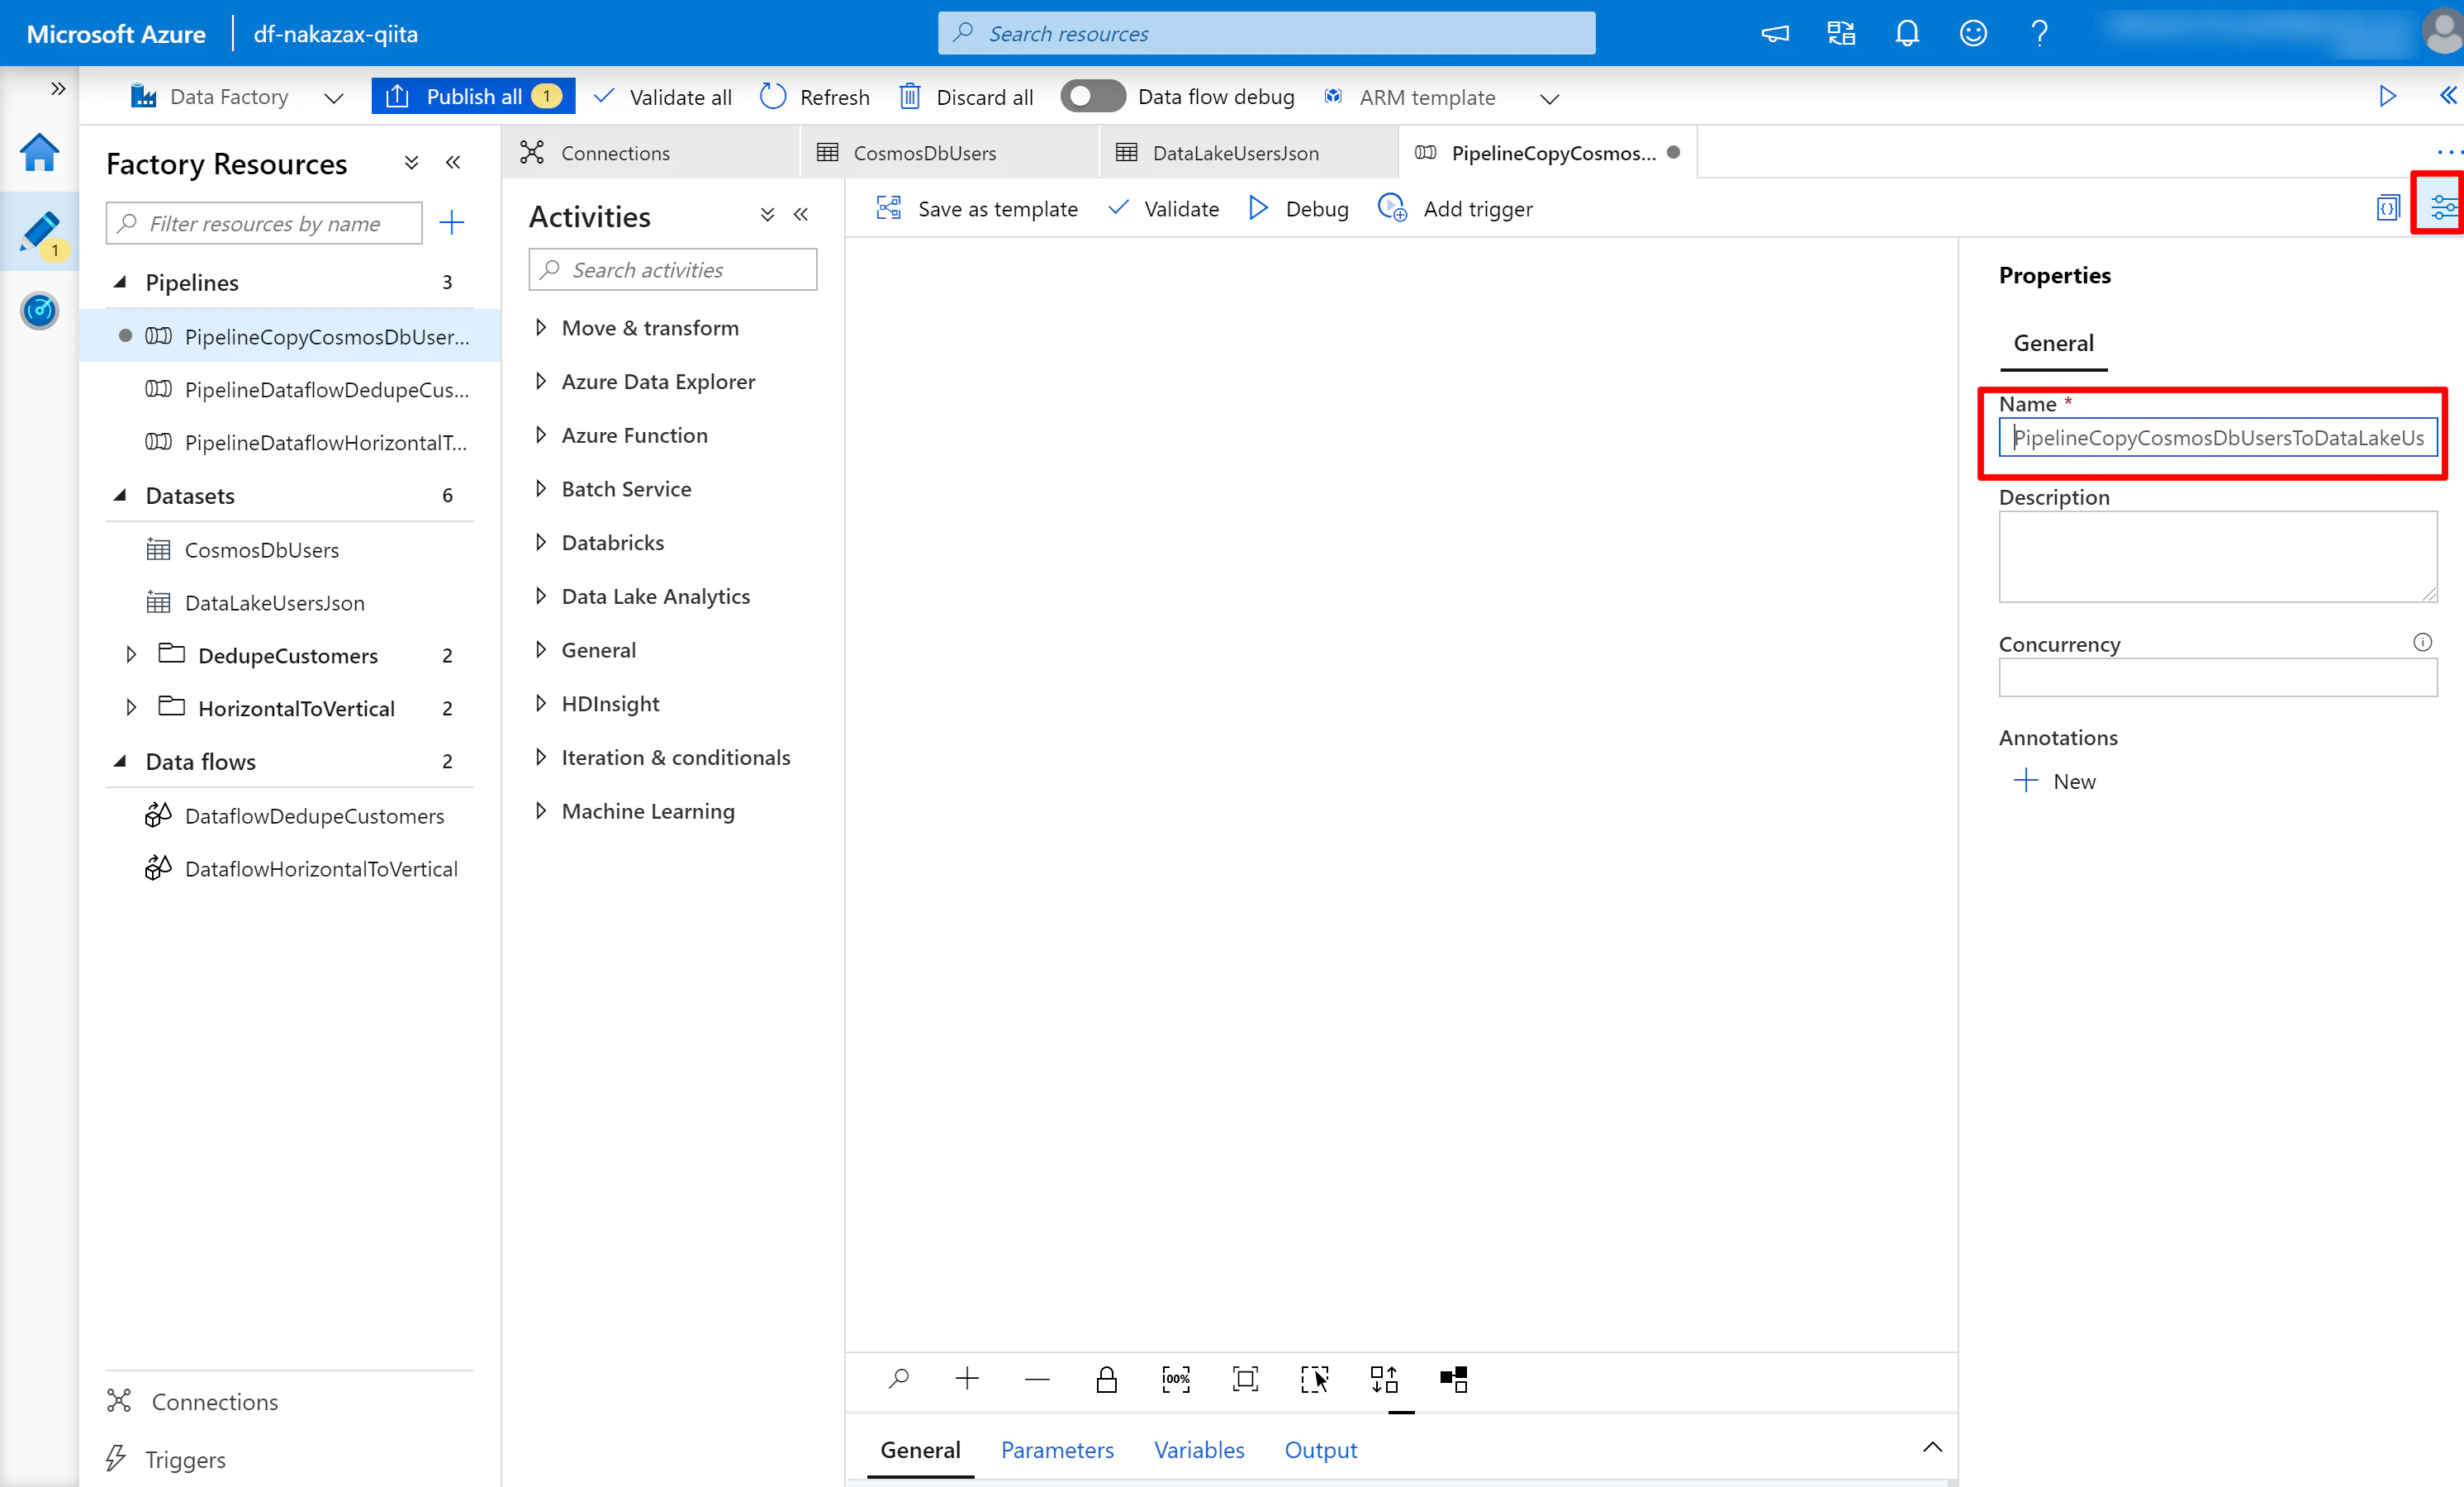
Task: Expand the DedupeCustomers folder
Action: (x=131, y=655)
